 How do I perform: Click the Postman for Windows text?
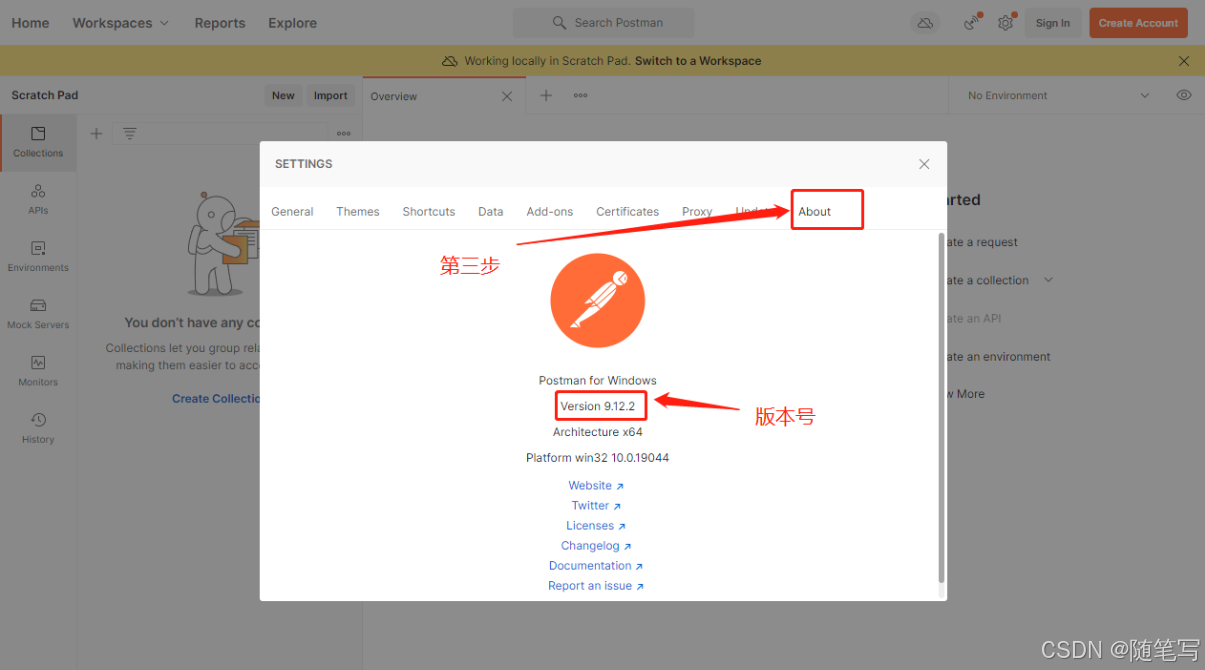[x=598, y=380]
